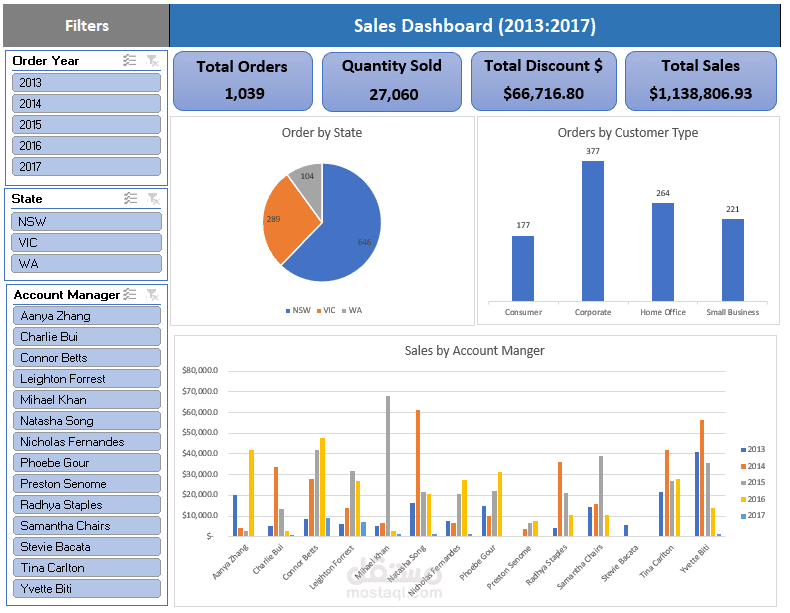Viewport: 790px width, 613px height.
Task: Click the Total Sales card
Action: pos(701,81)
